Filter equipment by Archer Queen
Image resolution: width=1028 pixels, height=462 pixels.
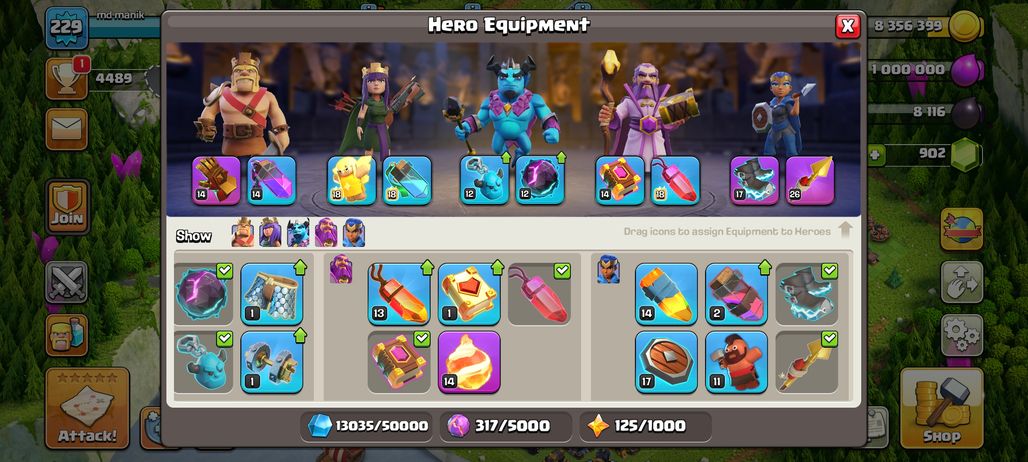click(x=270, y=233)
